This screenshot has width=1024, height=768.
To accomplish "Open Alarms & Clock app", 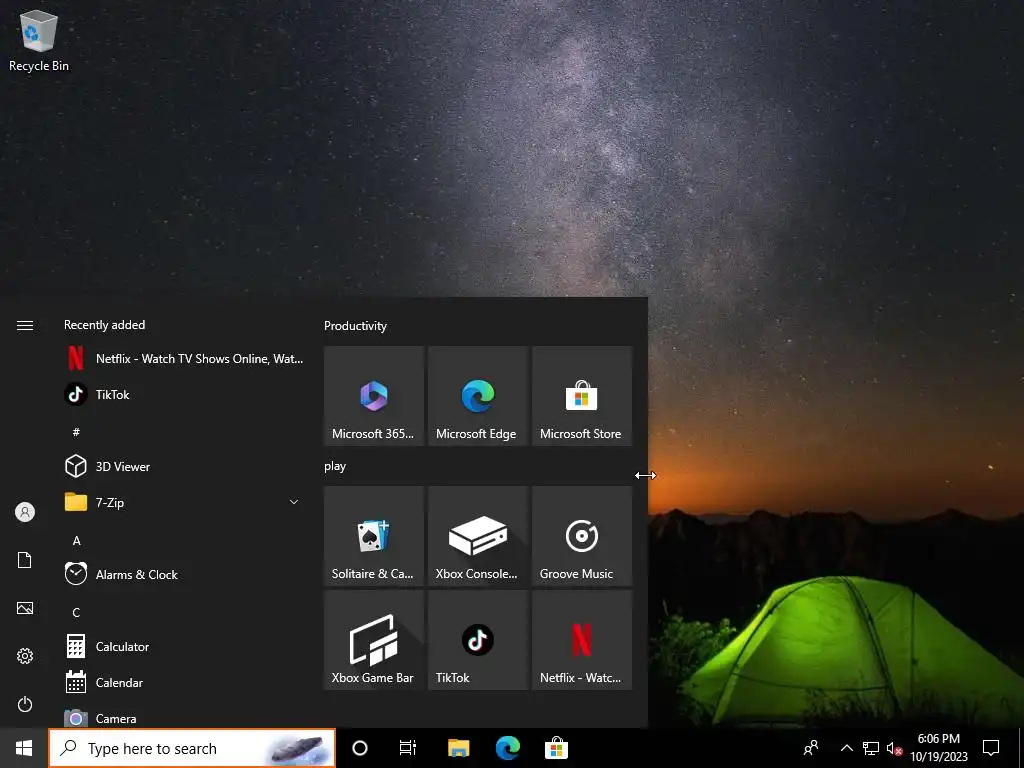I will [x=184, y=575].
